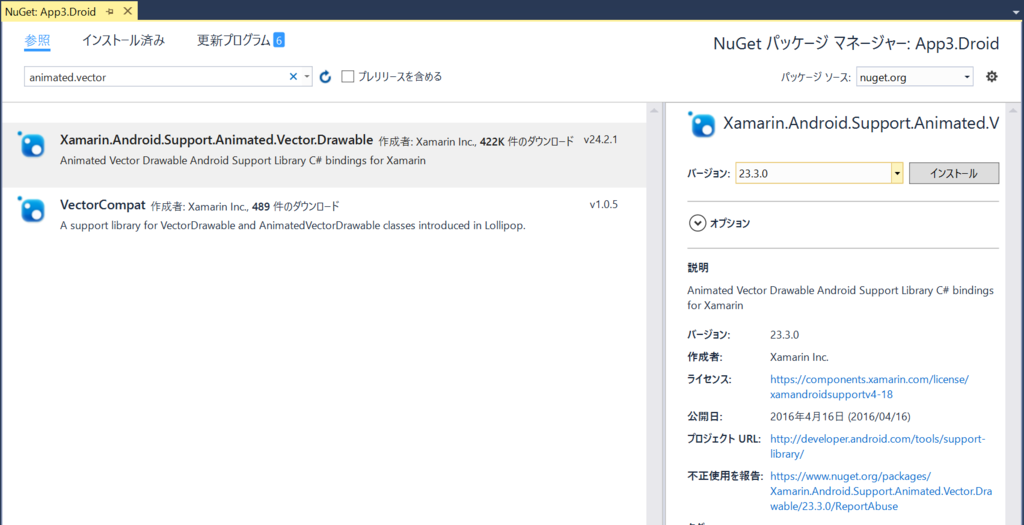Select the VectorCompat package row
Screen dimensions: 1024x525
324,219
